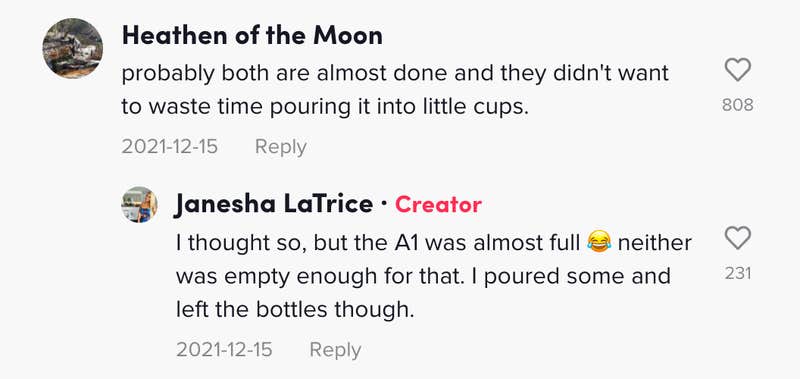Like Janesha LaTrice's reply with heart
Viewport: 800px width, 379px height.
pyautogui.click(x=738, y=238)
